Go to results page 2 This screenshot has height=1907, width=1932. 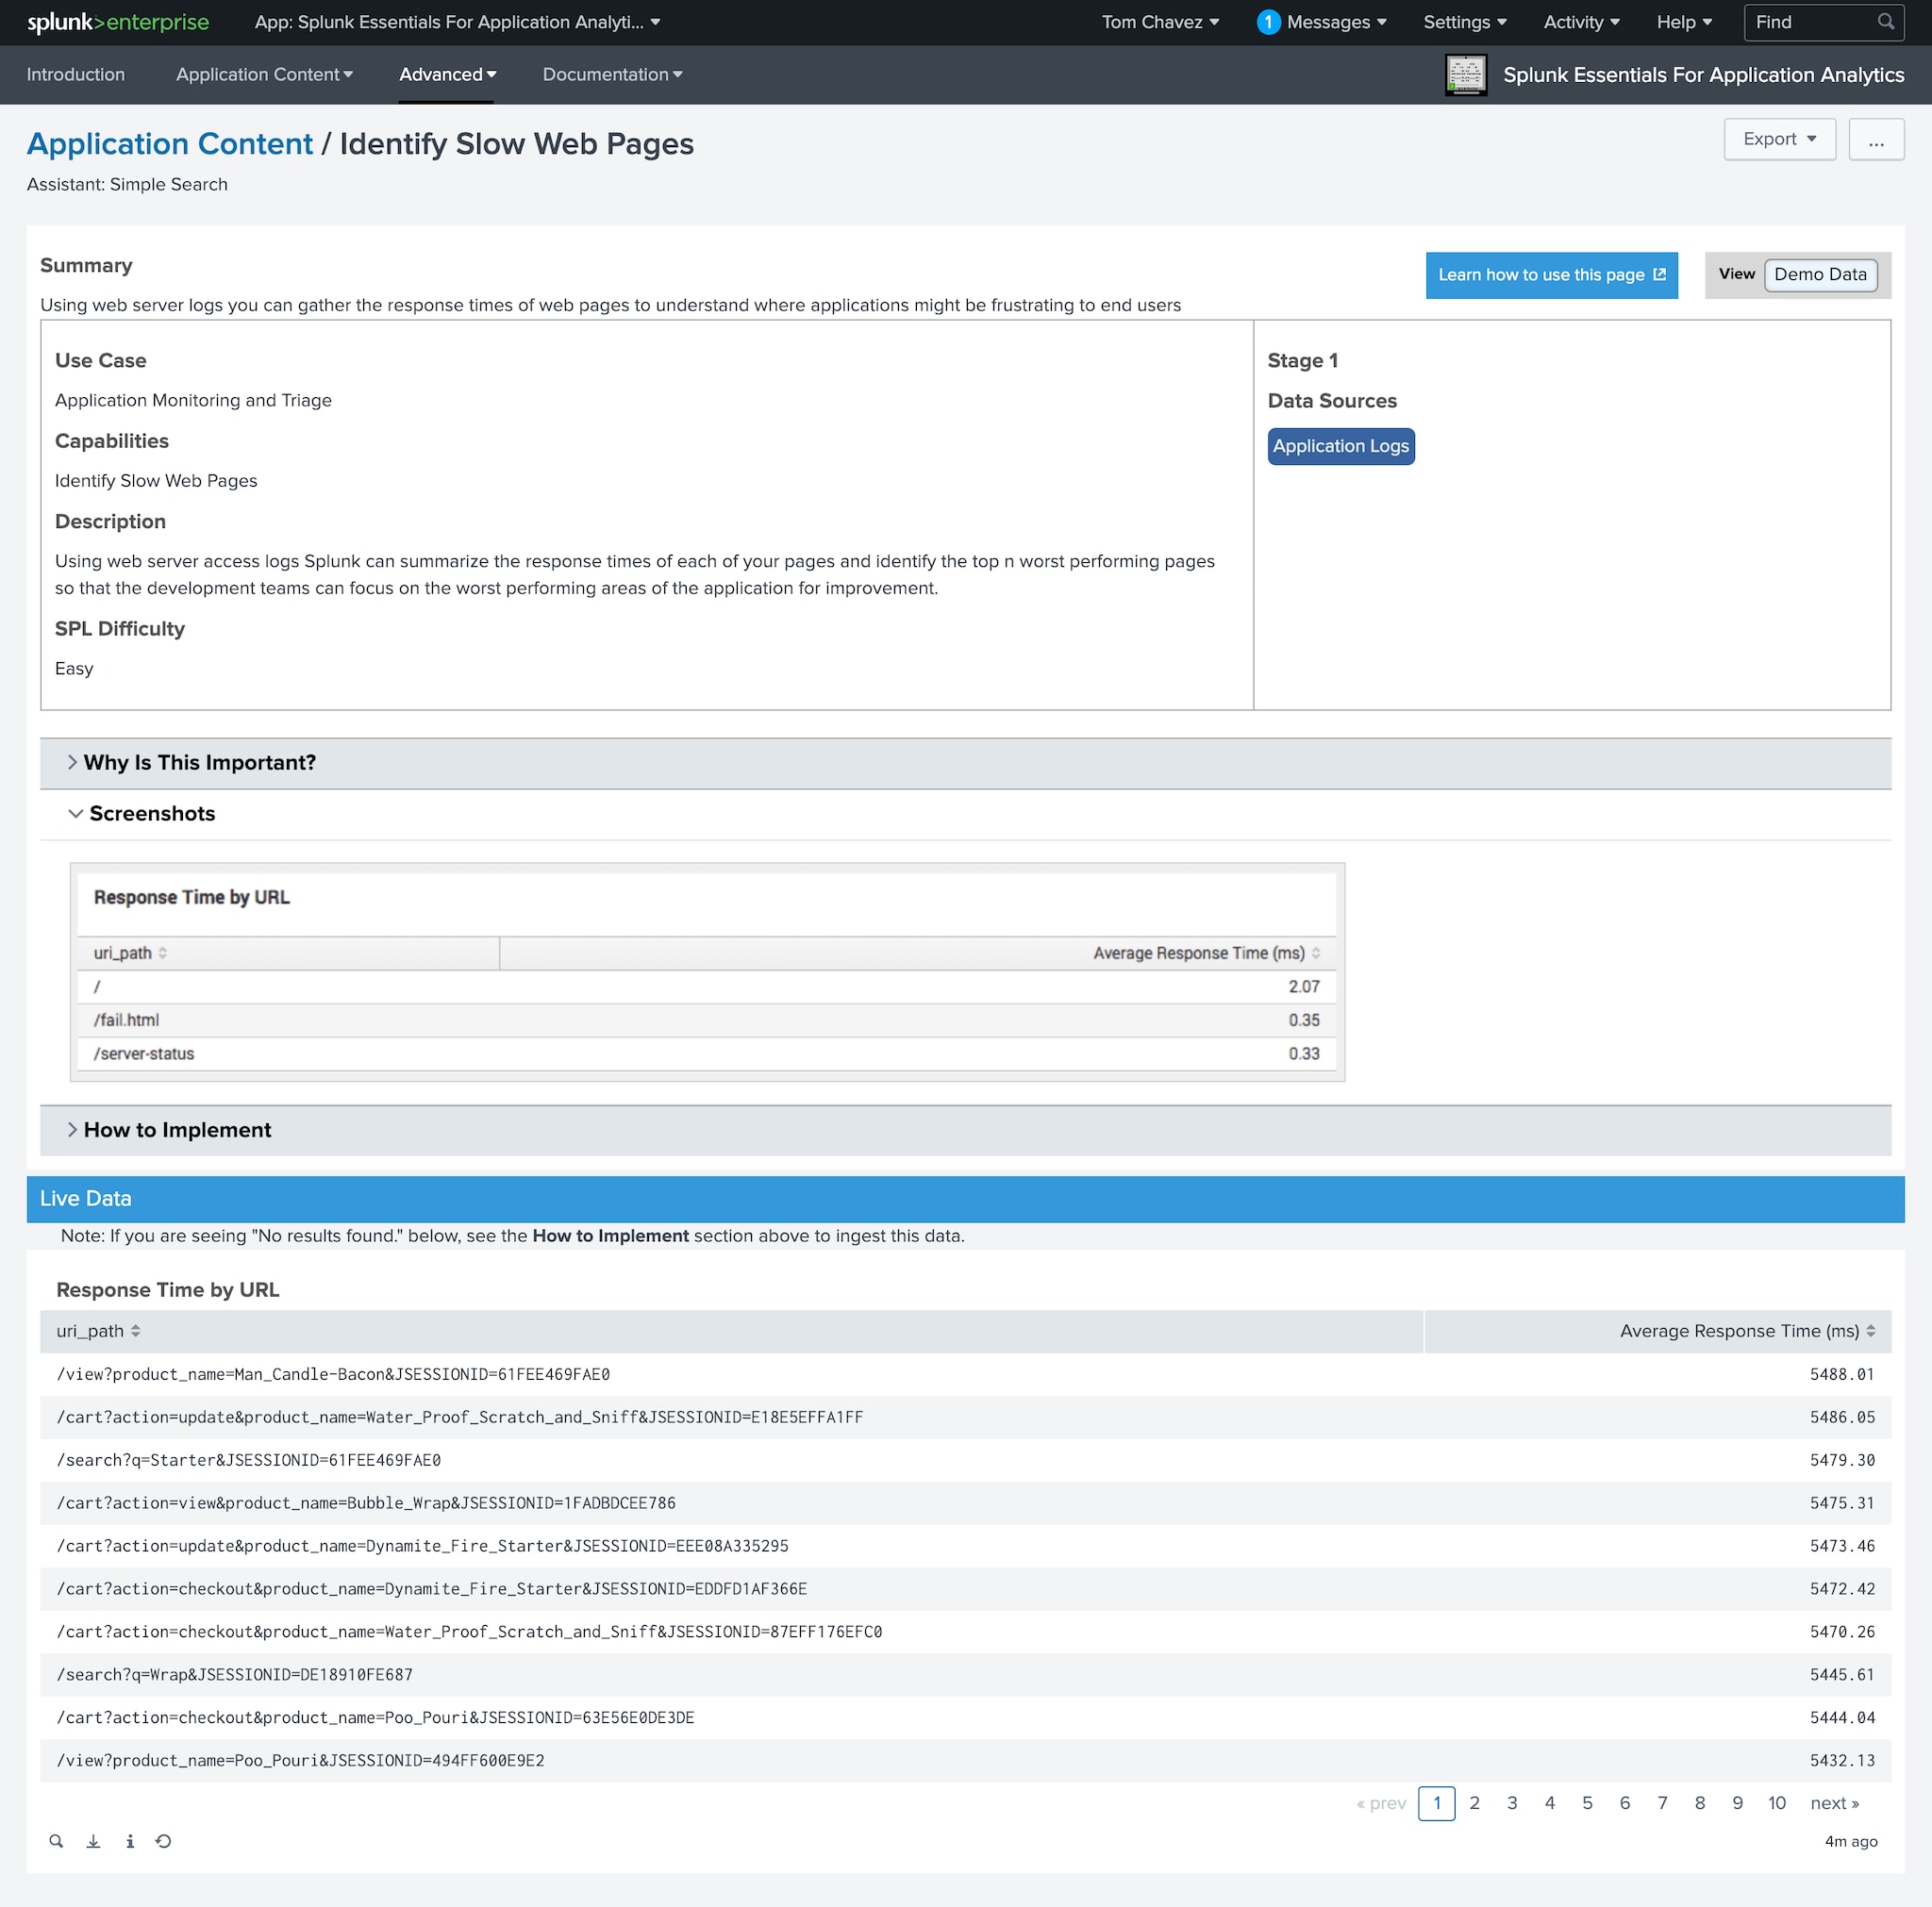[x=1474, y=1803]
